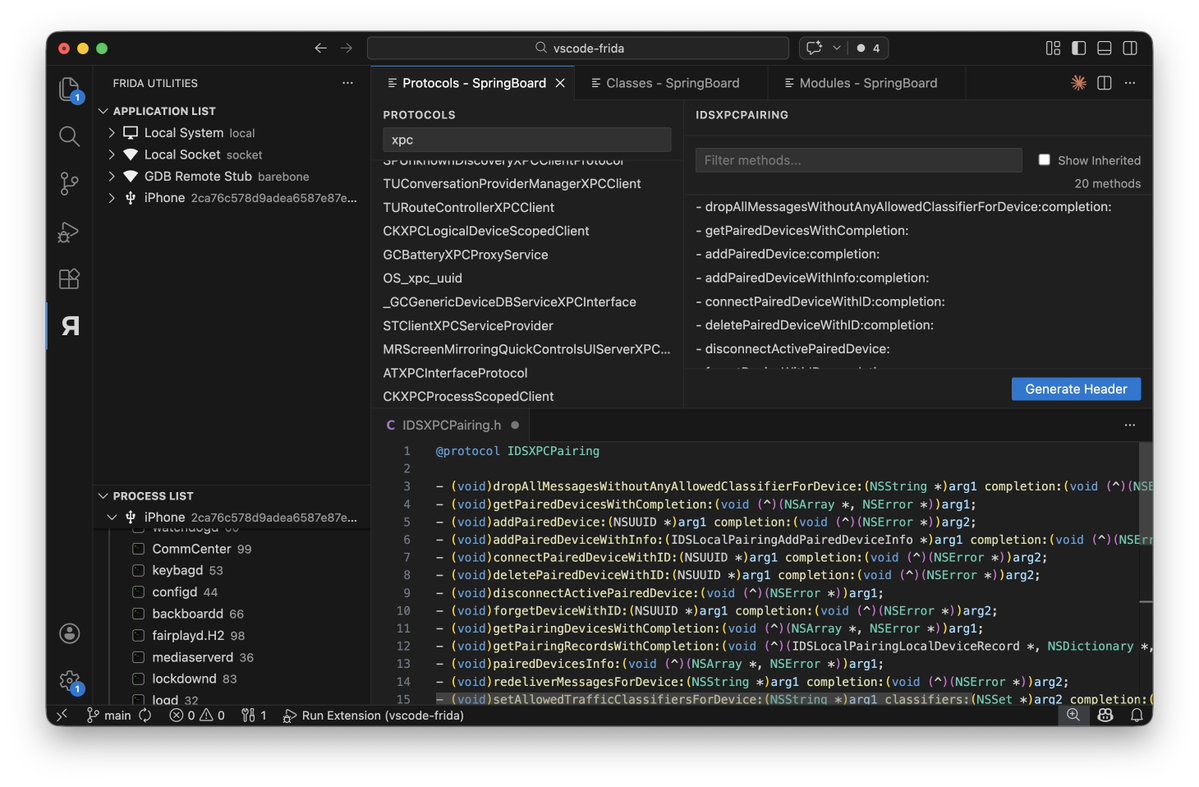Check the CommCenter process checkbox
Viewport: 1199px width, 787px height.
pos(137,548)
